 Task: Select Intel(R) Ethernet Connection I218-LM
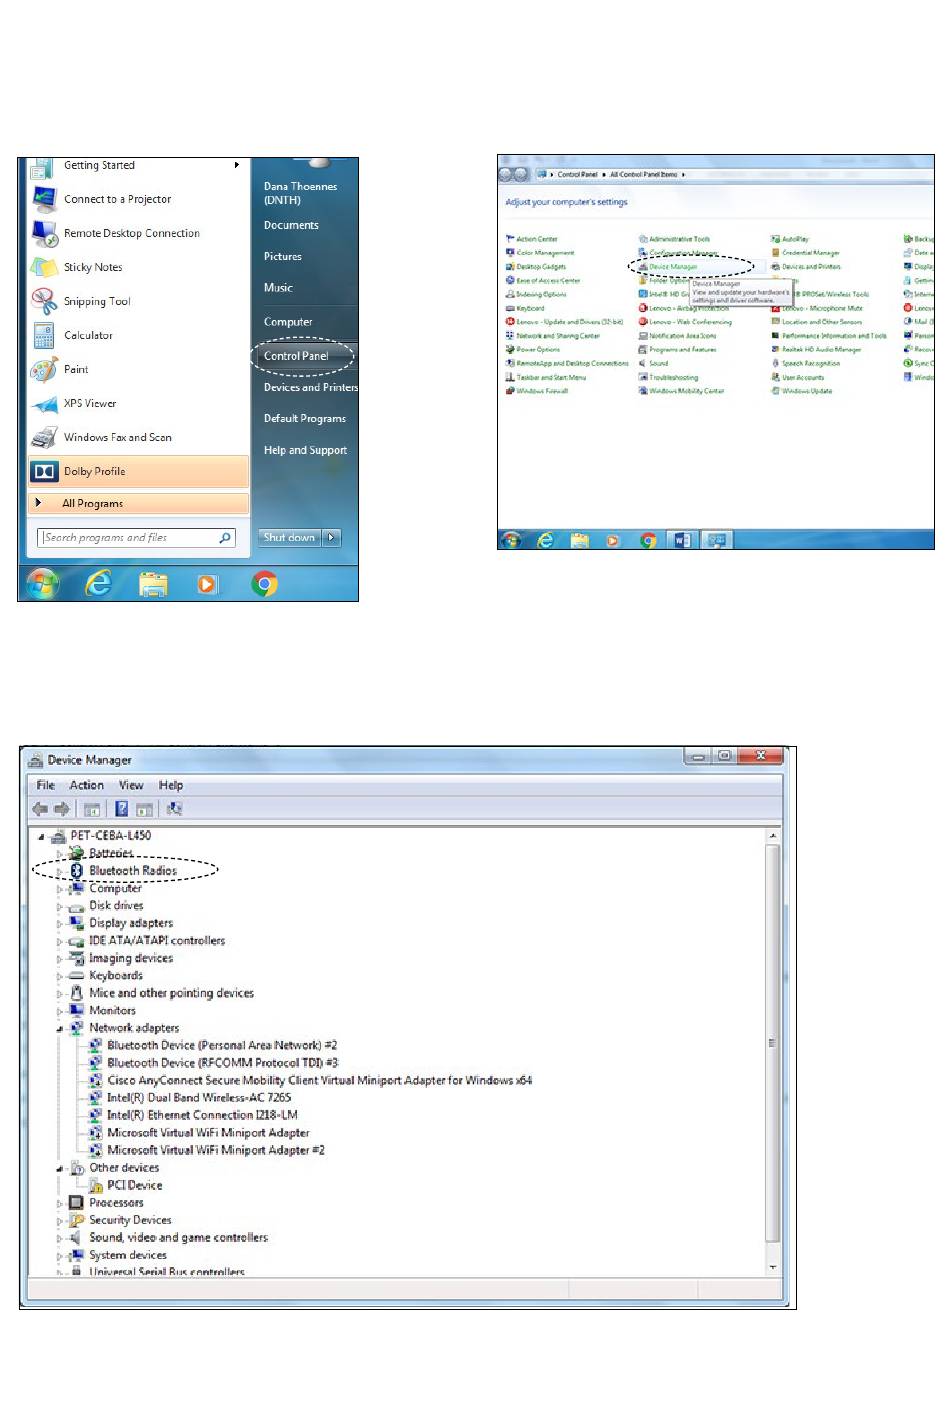(x=202, y=1115)
